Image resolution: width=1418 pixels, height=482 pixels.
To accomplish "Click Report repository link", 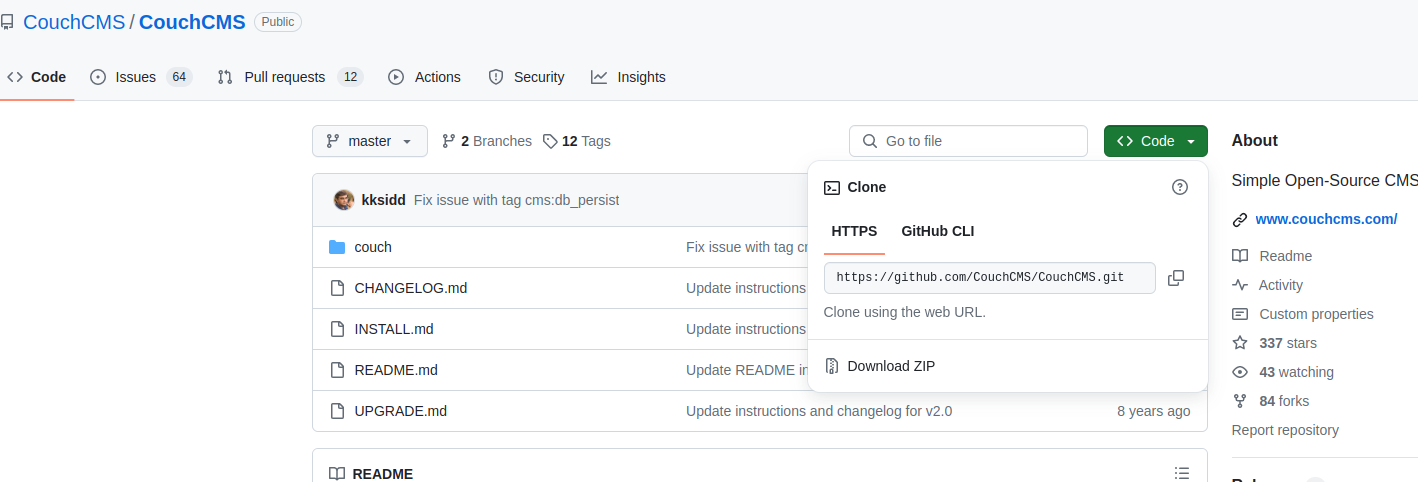I will point(1285,430).
